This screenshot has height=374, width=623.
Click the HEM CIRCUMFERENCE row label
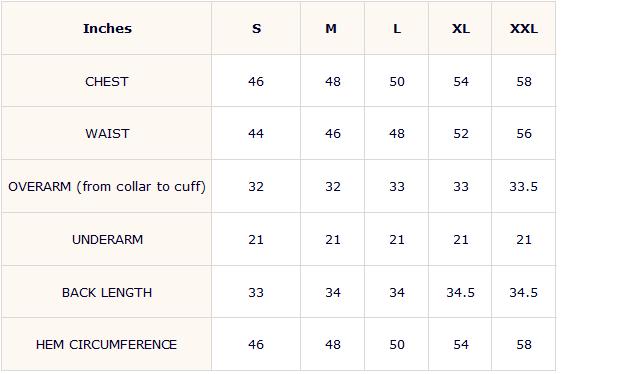(x=106, y=345)
